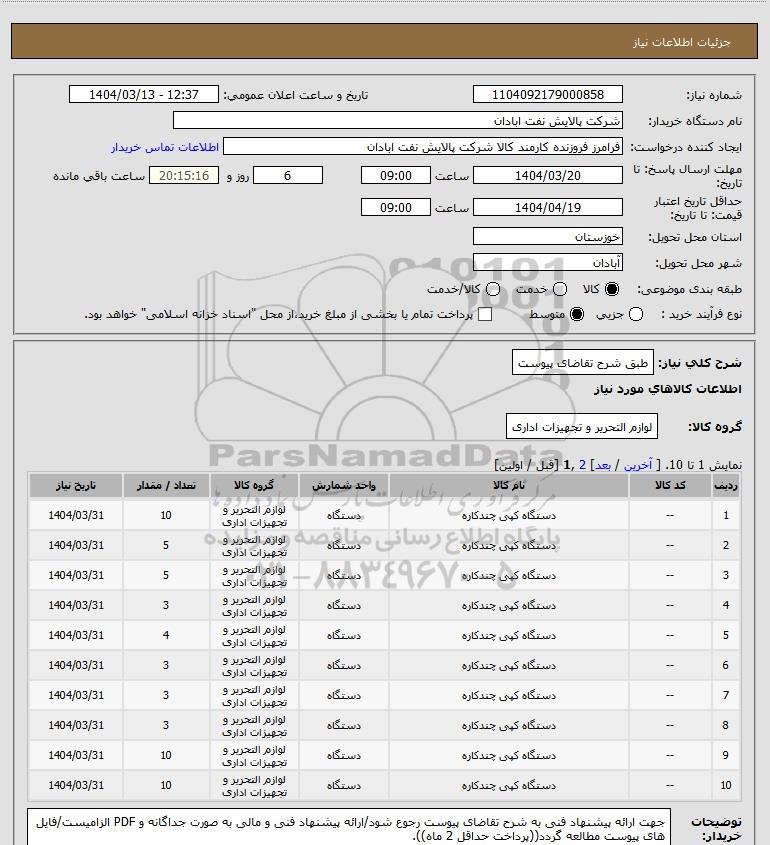Open the اطلاعات تماس خریدار link

click(x=165, y=147)
